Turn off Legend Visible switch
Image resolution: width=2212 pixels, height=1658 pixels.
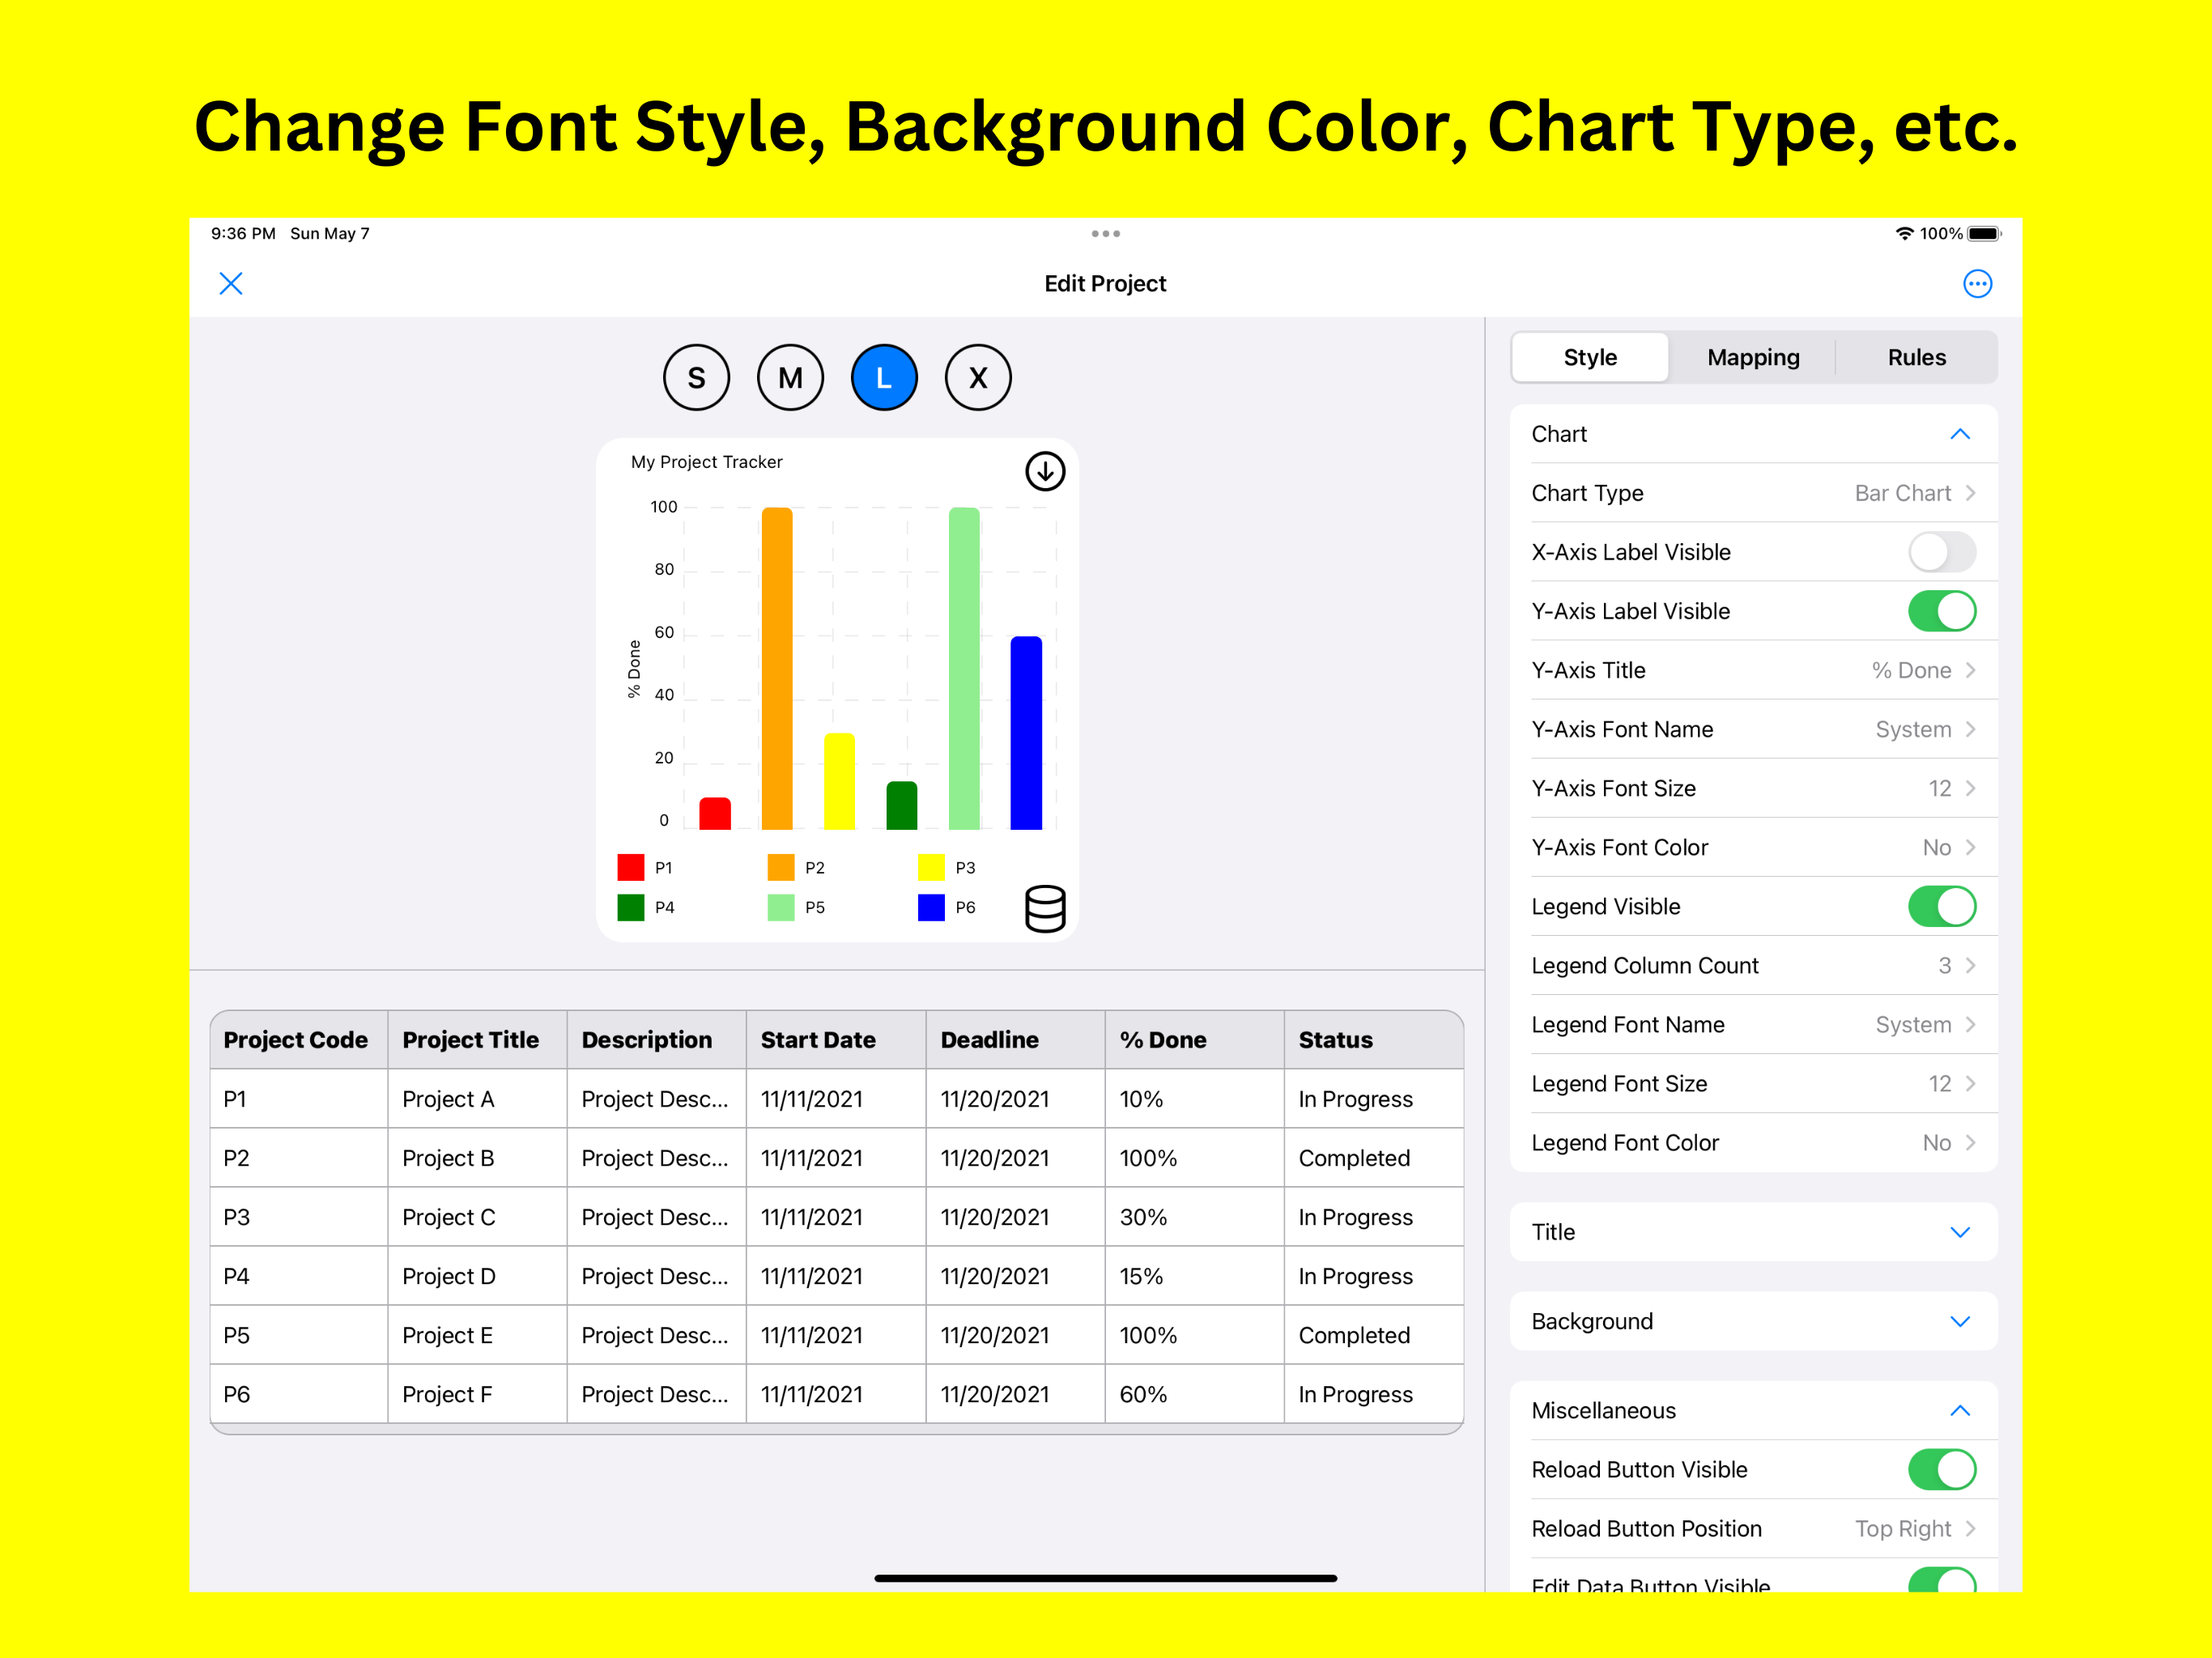pyautogui.click(x=1942, y=906)
